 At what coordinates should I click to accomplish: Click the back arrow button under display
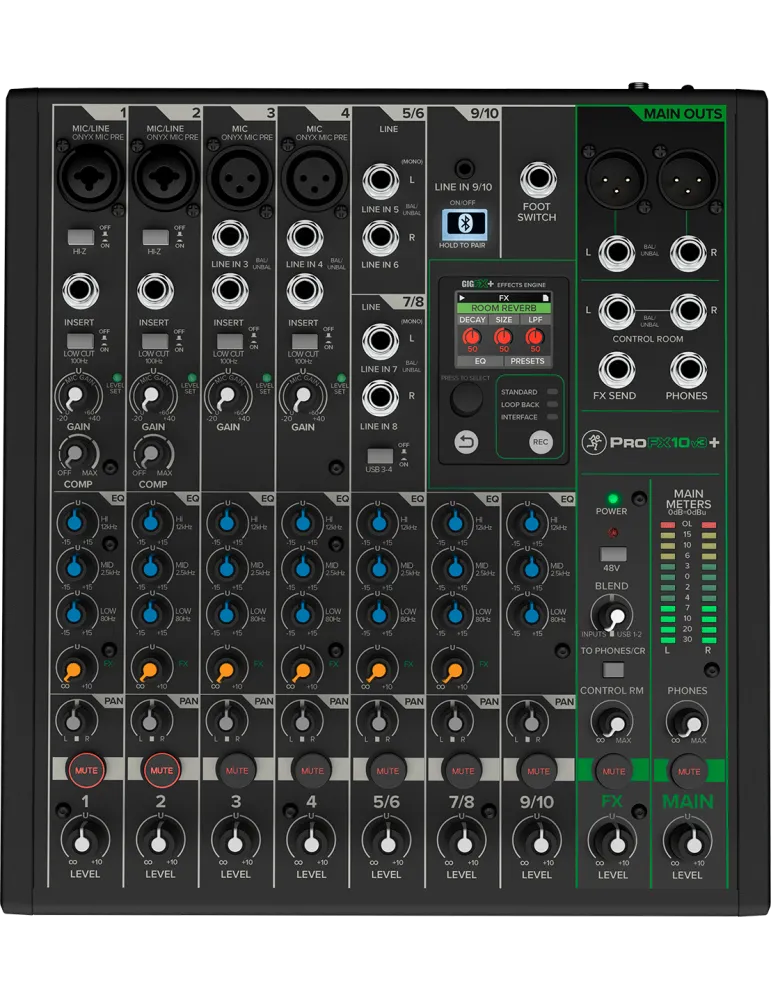pos(466,442)
